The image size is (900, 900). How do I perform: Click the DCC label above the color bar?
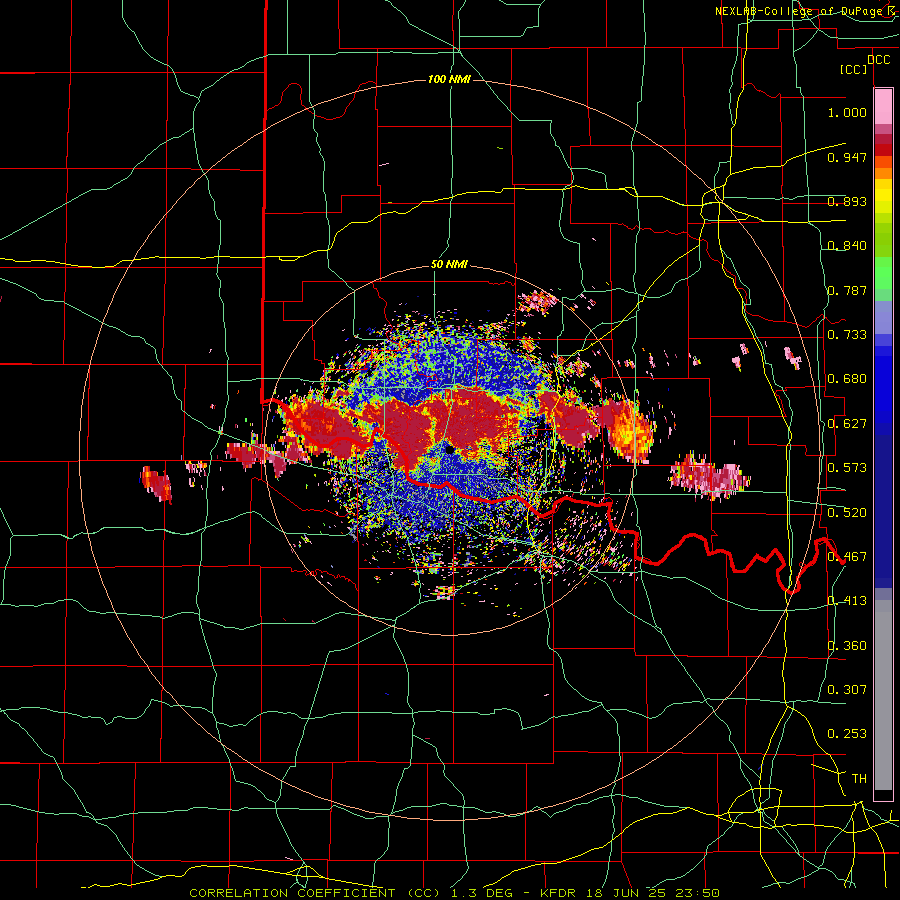tap(879, 60)
